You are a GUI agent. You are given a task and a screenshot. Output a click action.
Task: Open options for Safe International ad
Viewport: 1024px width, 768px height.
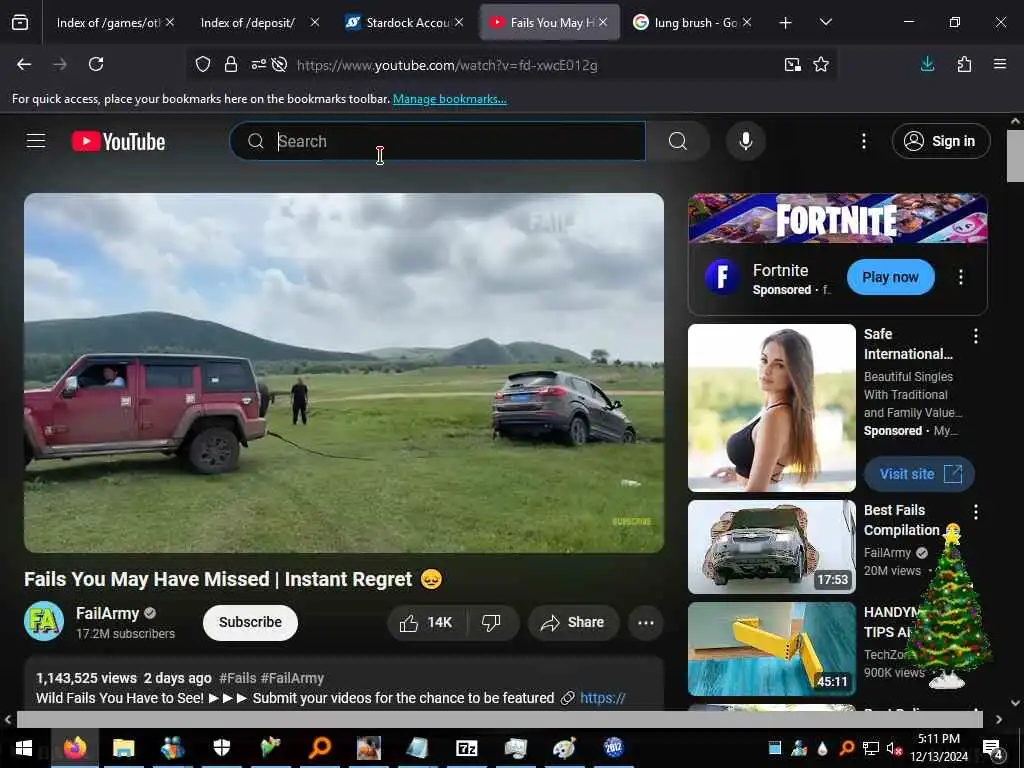[976, 336]
